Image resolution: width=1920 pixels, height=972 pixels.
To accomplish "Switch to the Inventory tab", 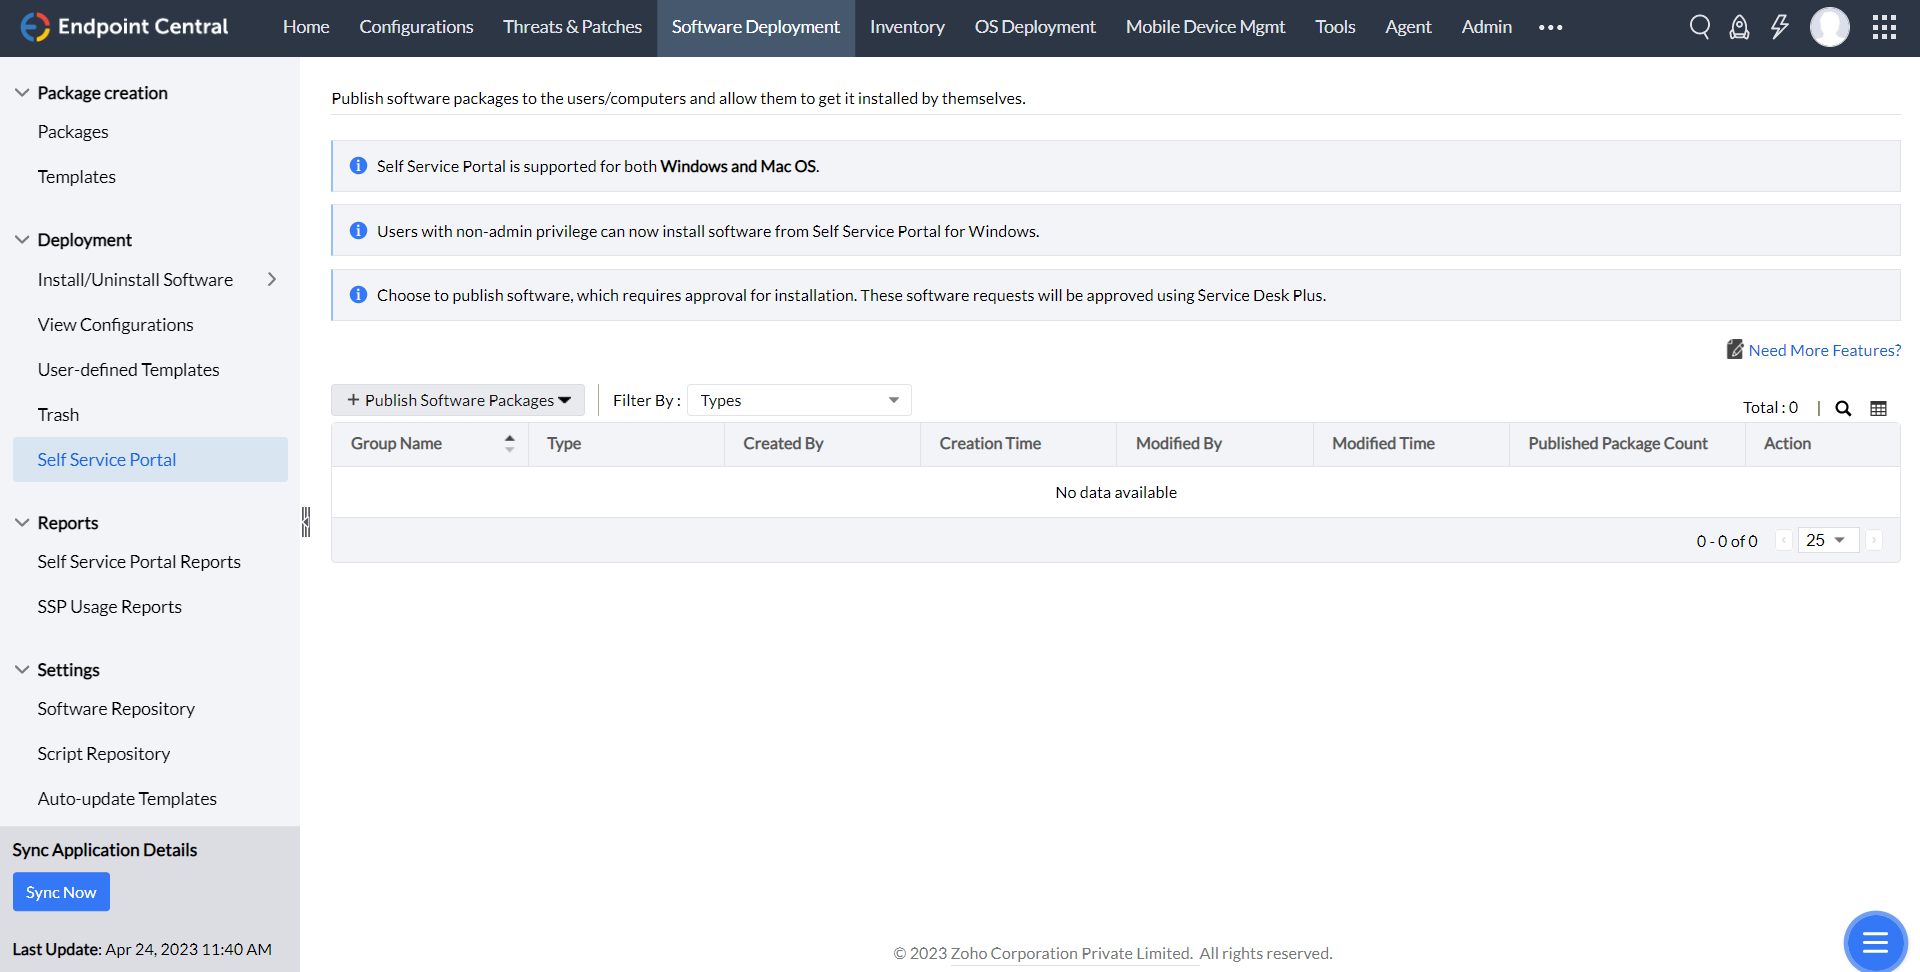I will 906,27.
